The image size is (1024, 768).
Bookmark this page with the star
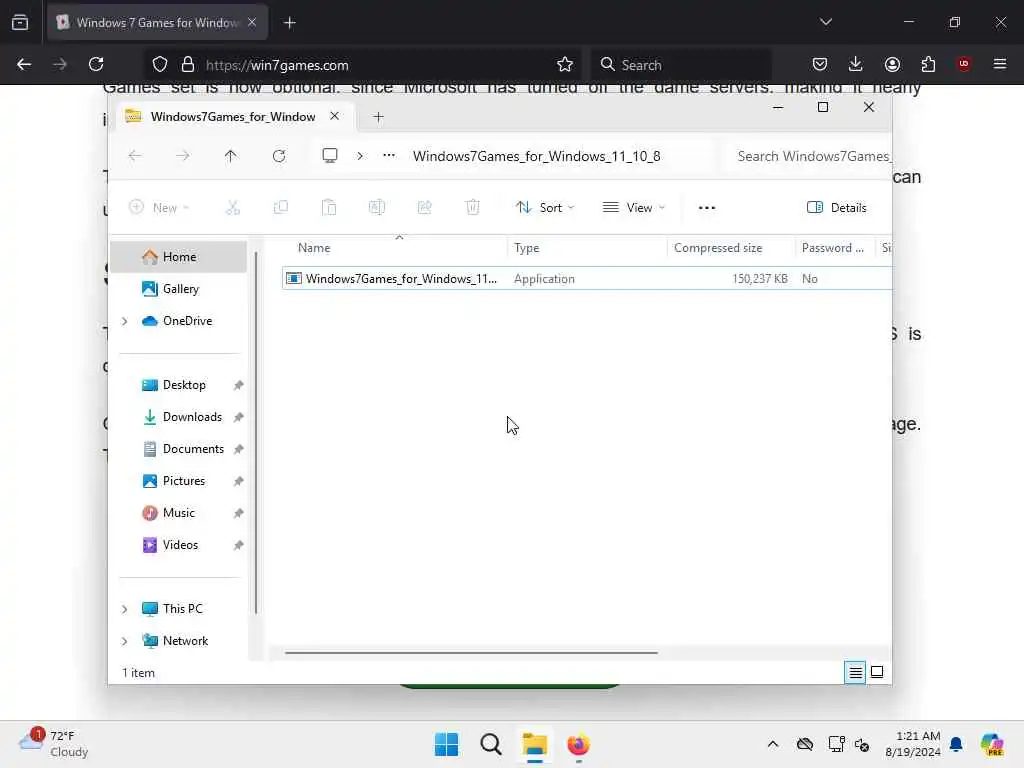coord(565,64)
